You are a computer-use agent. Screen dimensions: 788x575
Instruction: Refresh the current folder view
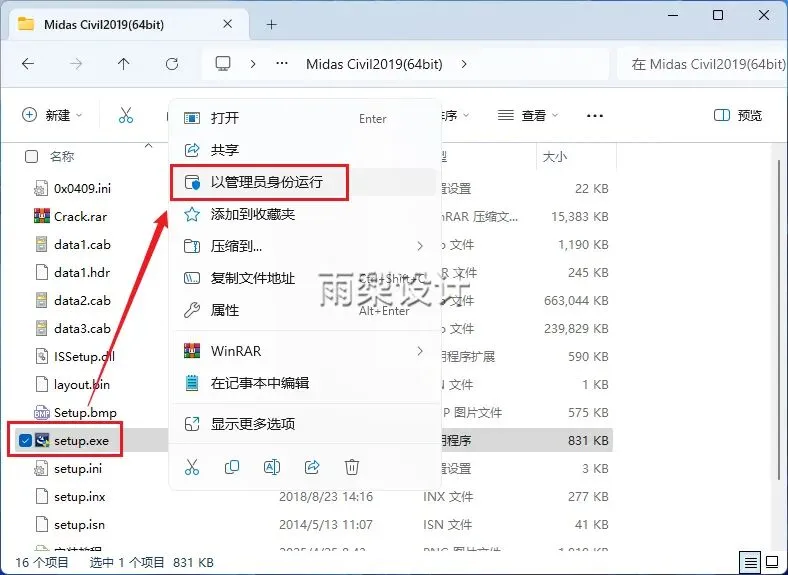tap(172, 64)
